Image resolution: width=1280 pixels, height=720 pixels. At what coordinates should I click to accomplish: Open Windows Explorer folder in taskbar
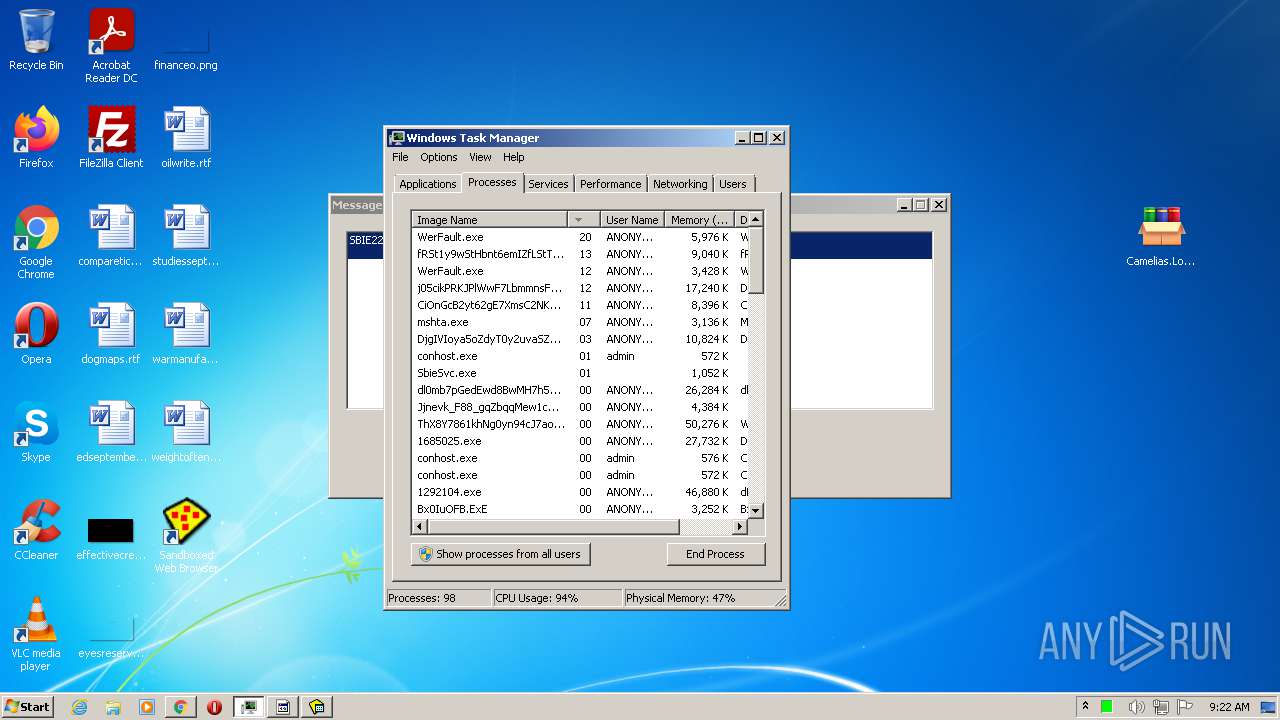113,707
